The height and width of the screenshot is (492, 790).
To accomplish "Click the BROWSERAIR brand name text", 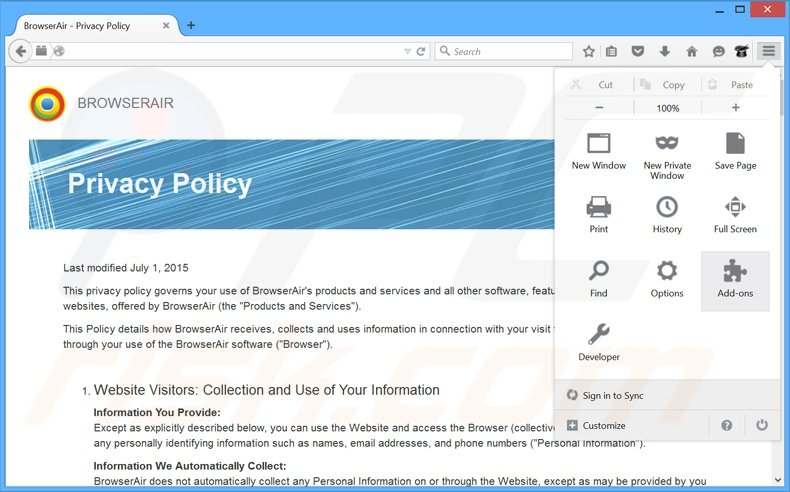I will (125, 103).
